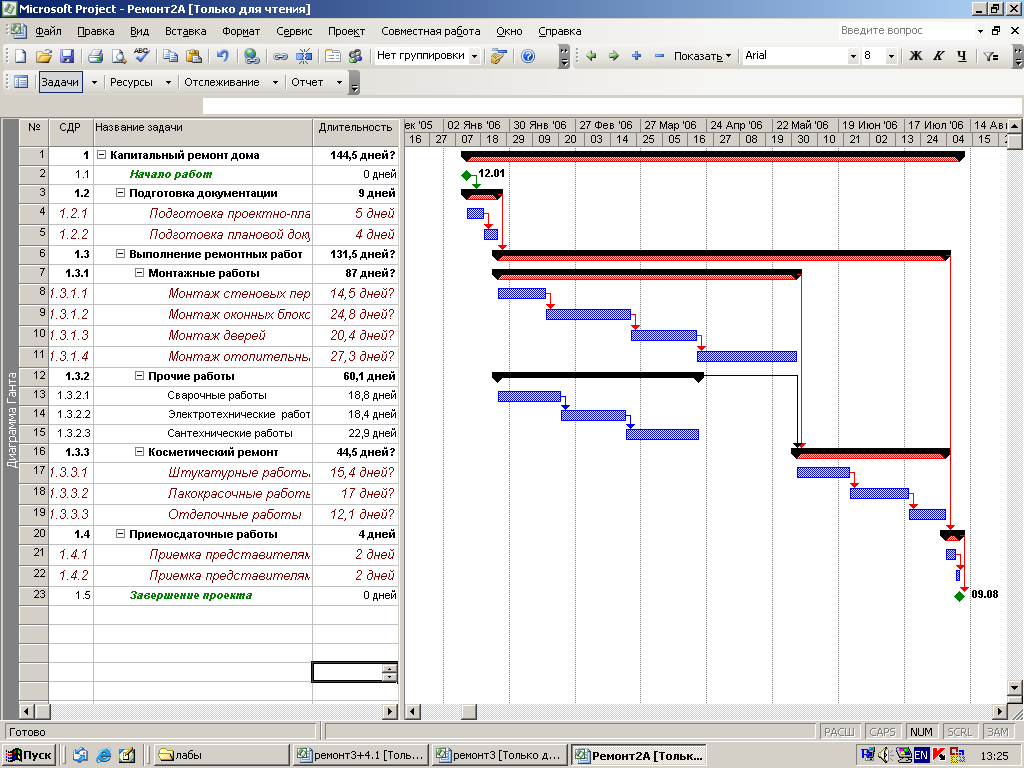Undo last action arrow icon

click(x=223, y=56)
